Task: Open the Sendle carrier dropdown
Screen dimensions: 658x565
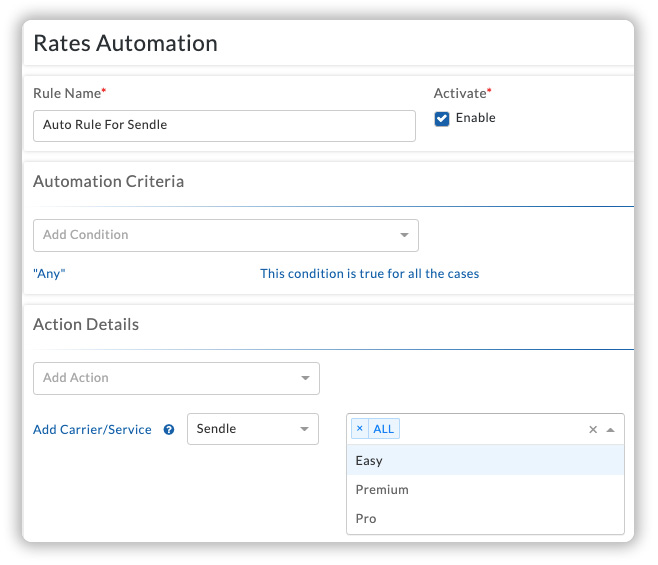Action: tap(253, 429)
